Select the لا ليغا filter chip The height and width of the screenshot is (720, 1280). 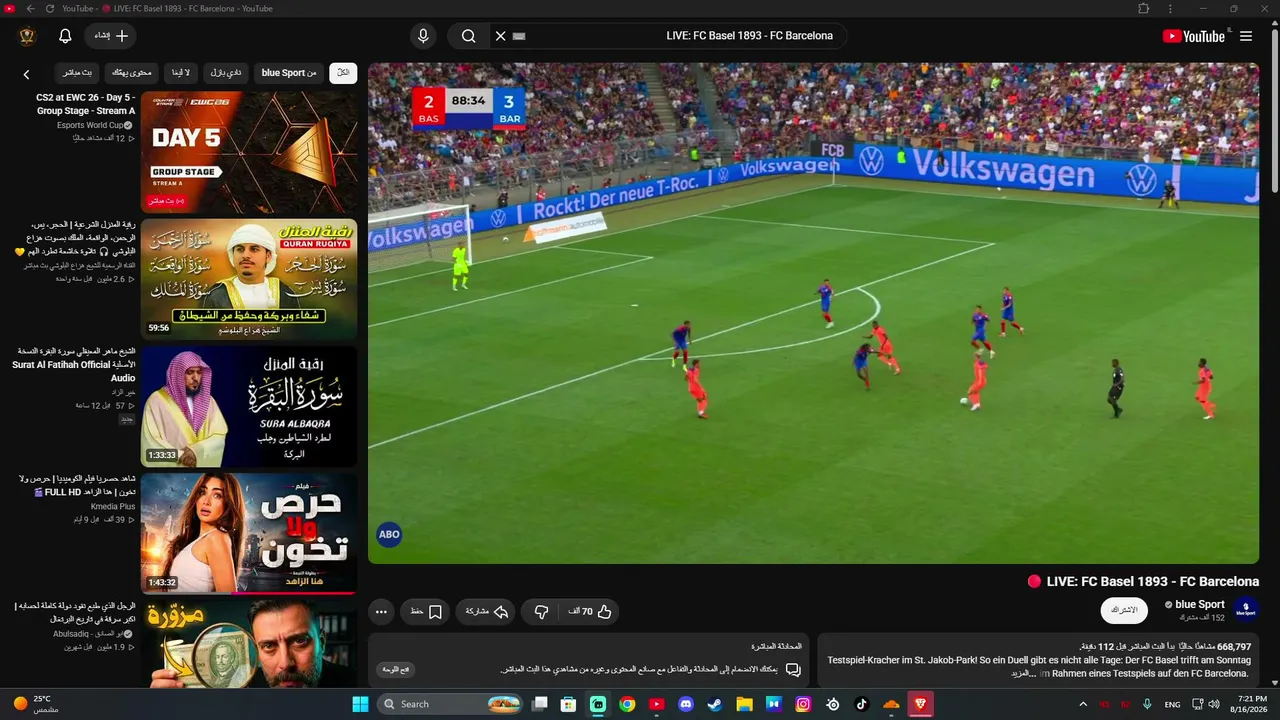180,73
